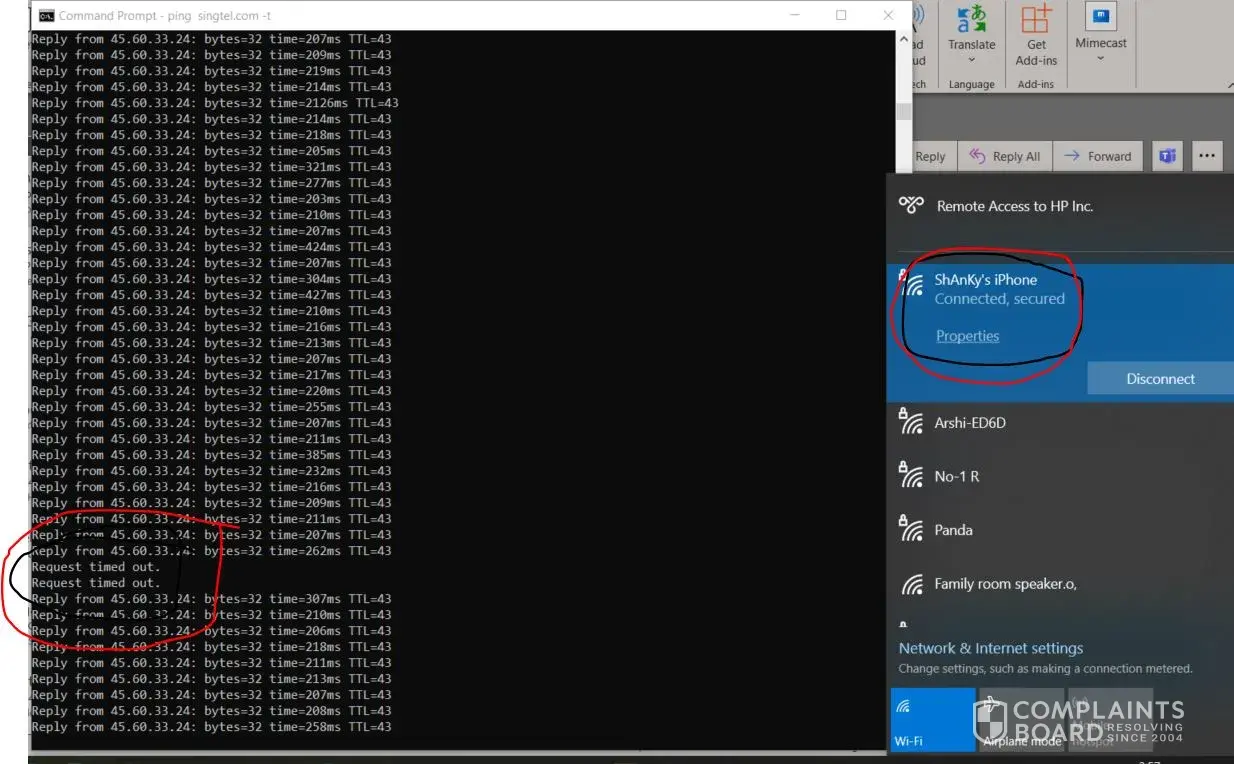The height and width of the screenshot is (764, 1234).
Task: Select the Panda Wi-Fi network
Action: 1060,530
